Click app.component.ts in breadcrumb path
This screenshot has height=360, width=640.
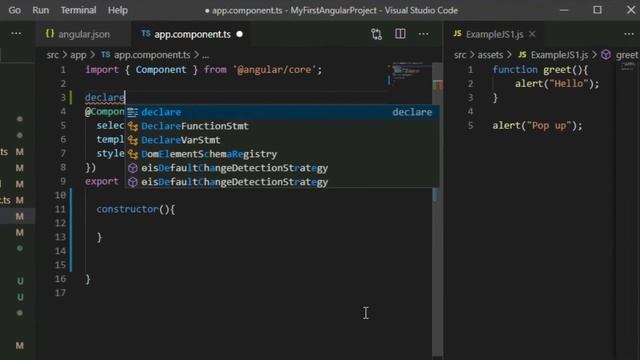(x=152, y=55)
